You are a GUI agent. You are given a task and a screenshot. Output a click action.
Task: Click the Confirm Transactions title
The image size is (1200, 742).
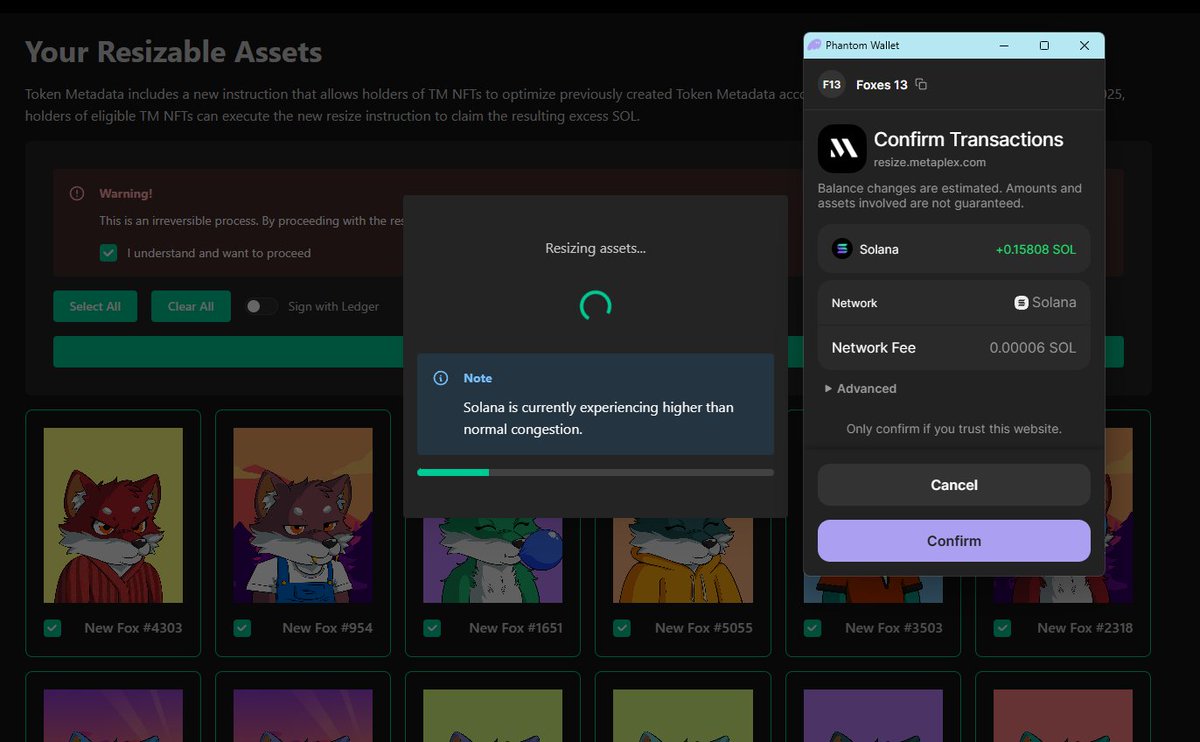pos(969,139)
